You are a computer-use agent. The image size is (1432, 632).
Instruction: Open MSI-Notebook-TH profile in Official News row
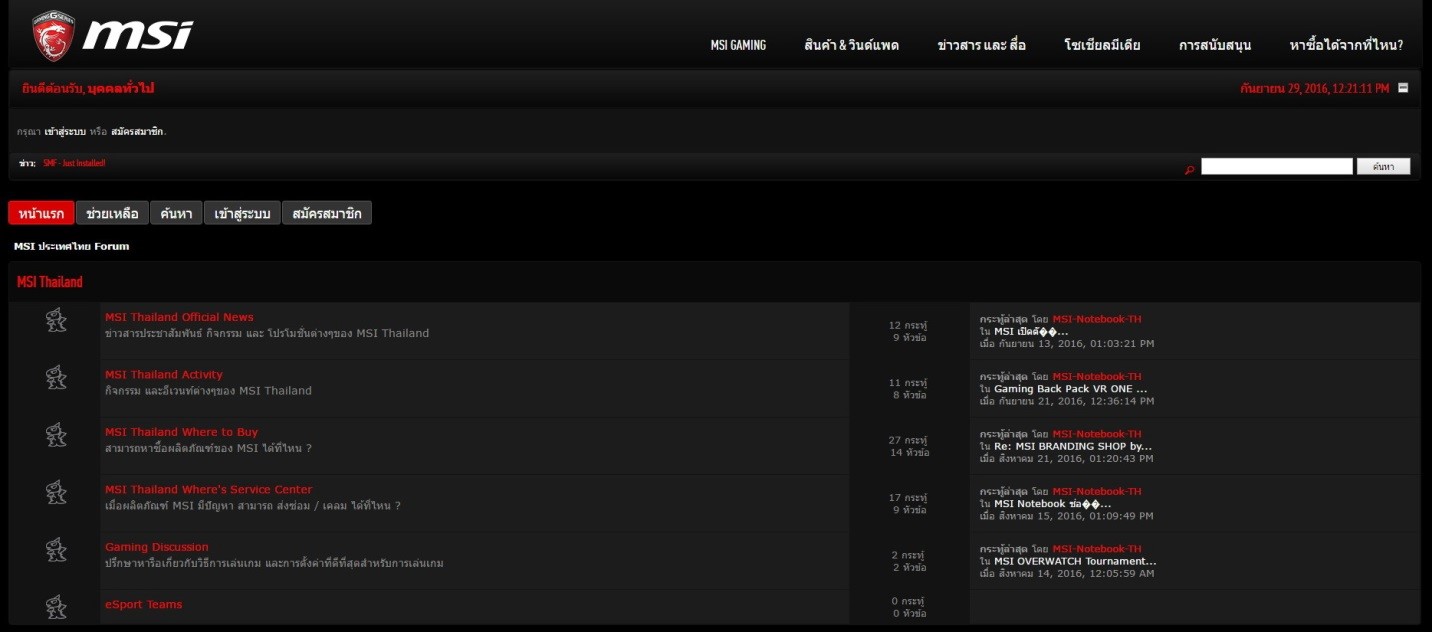[1097, 319]
